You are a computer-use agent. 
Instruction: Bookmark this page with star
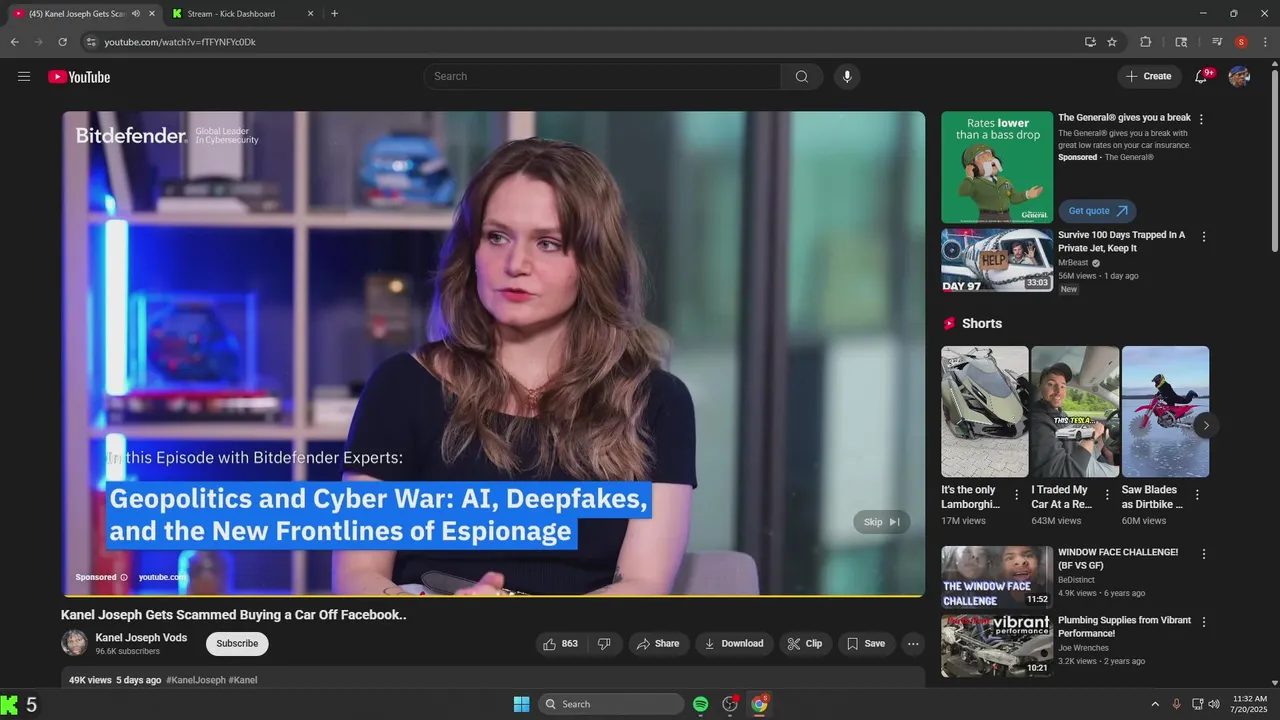click(1112, 42)
